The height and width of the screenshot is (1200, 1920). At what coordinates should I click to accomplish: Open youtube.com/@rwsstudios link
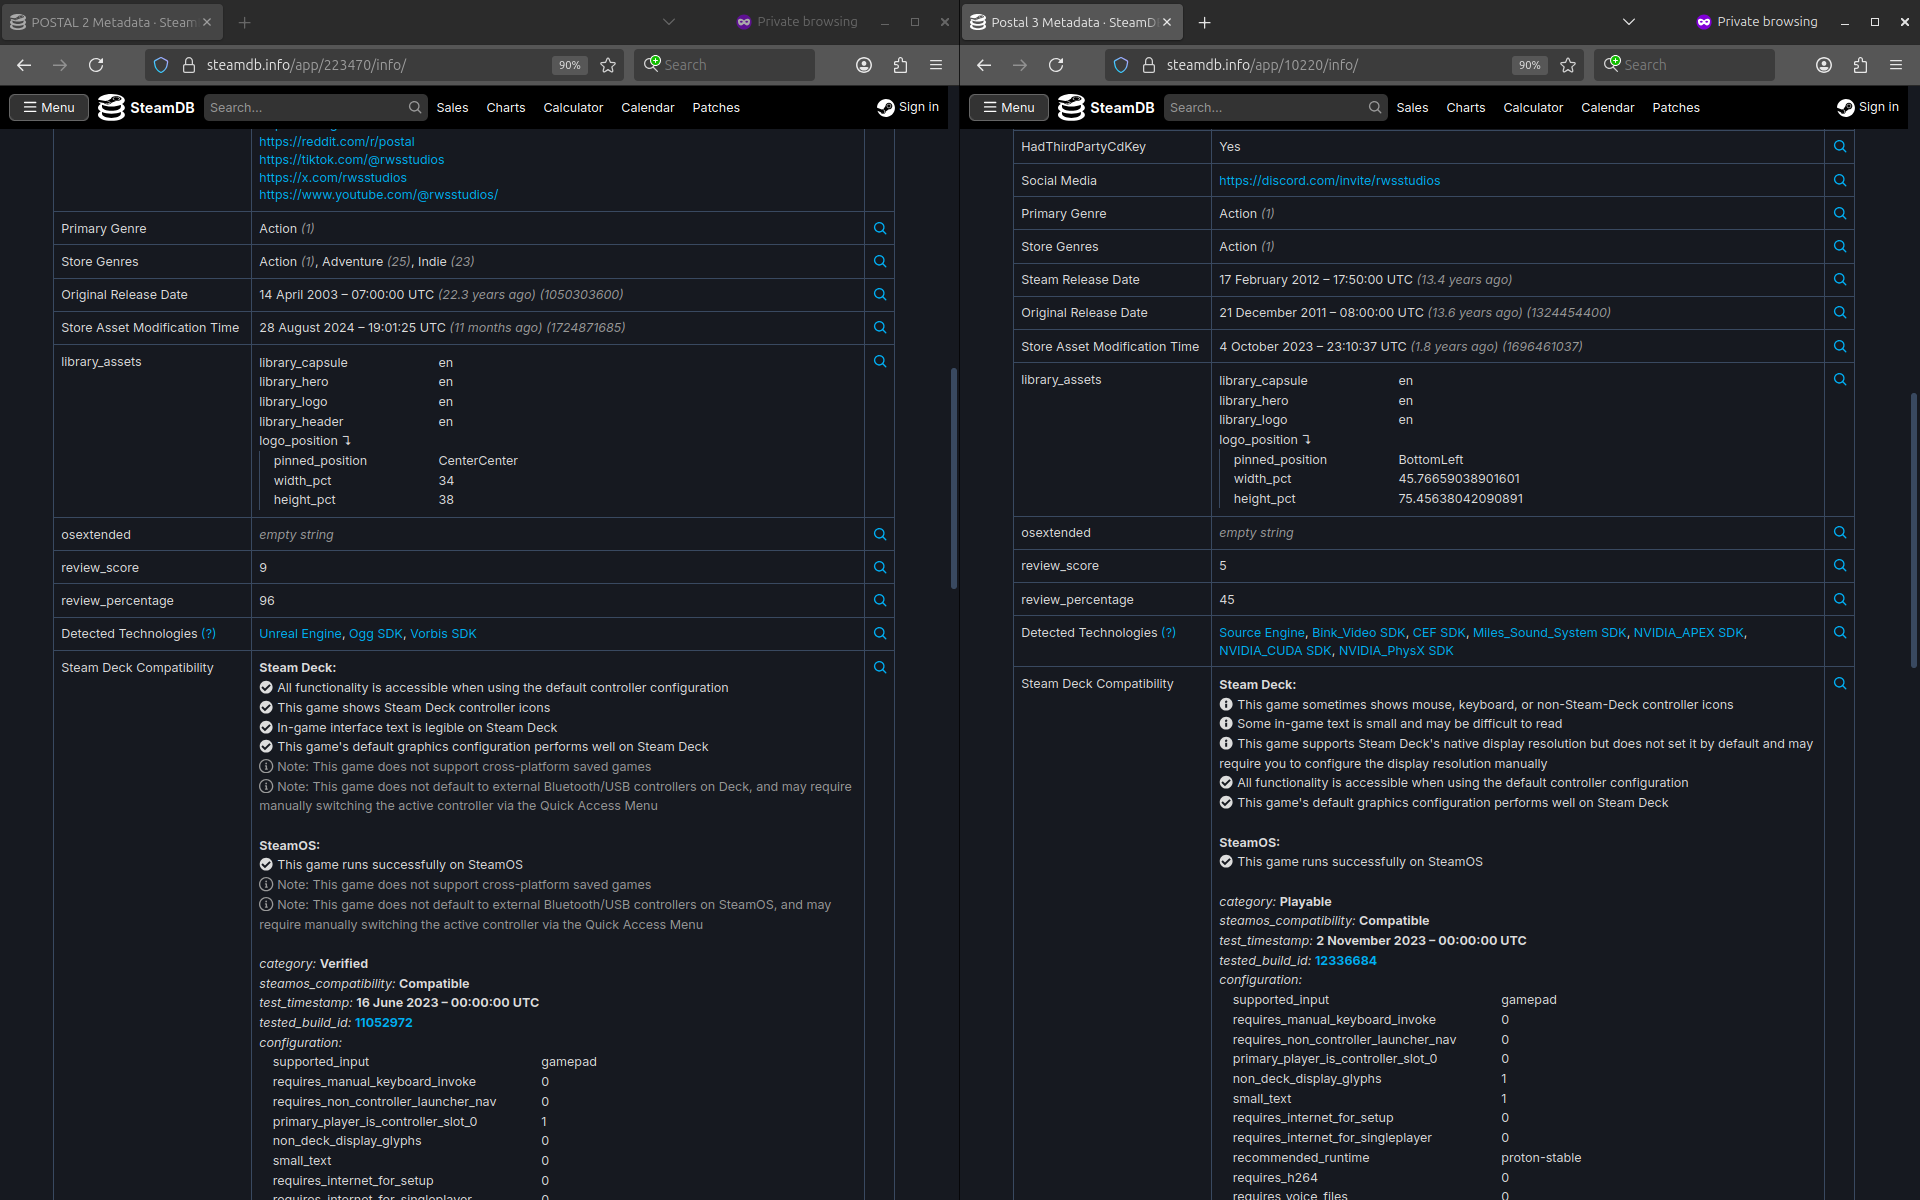coord(378,195)
